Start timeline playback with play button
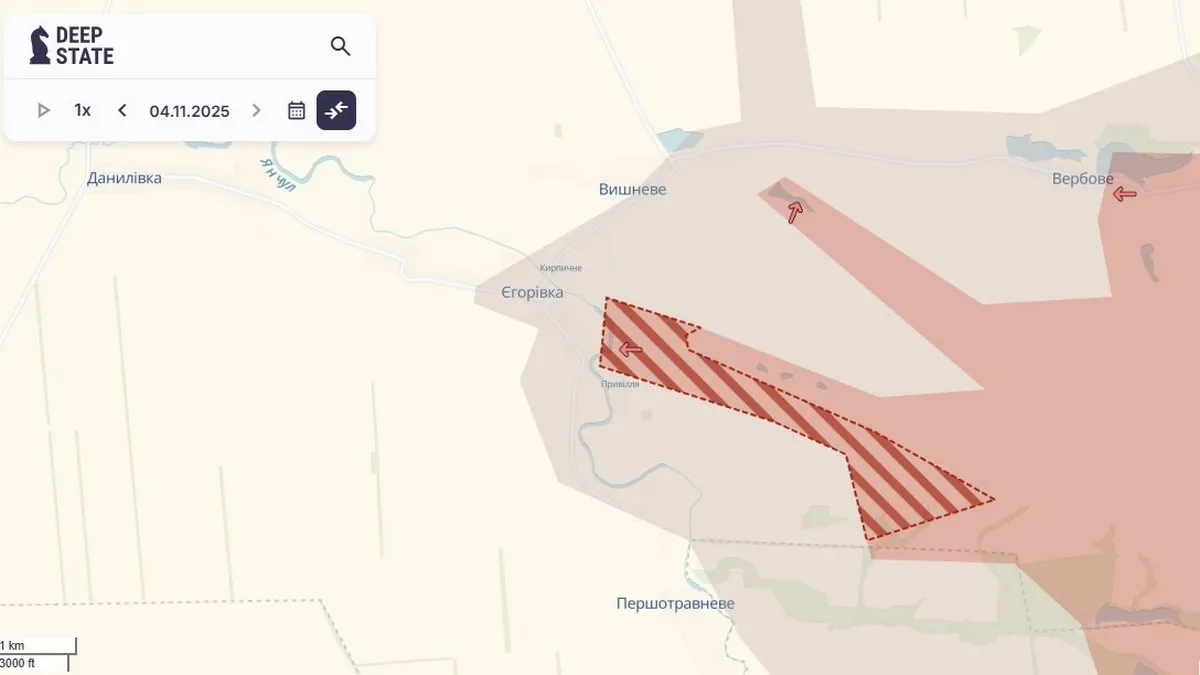The height and width of the screenshot is (675, 1200). point(43,110)
